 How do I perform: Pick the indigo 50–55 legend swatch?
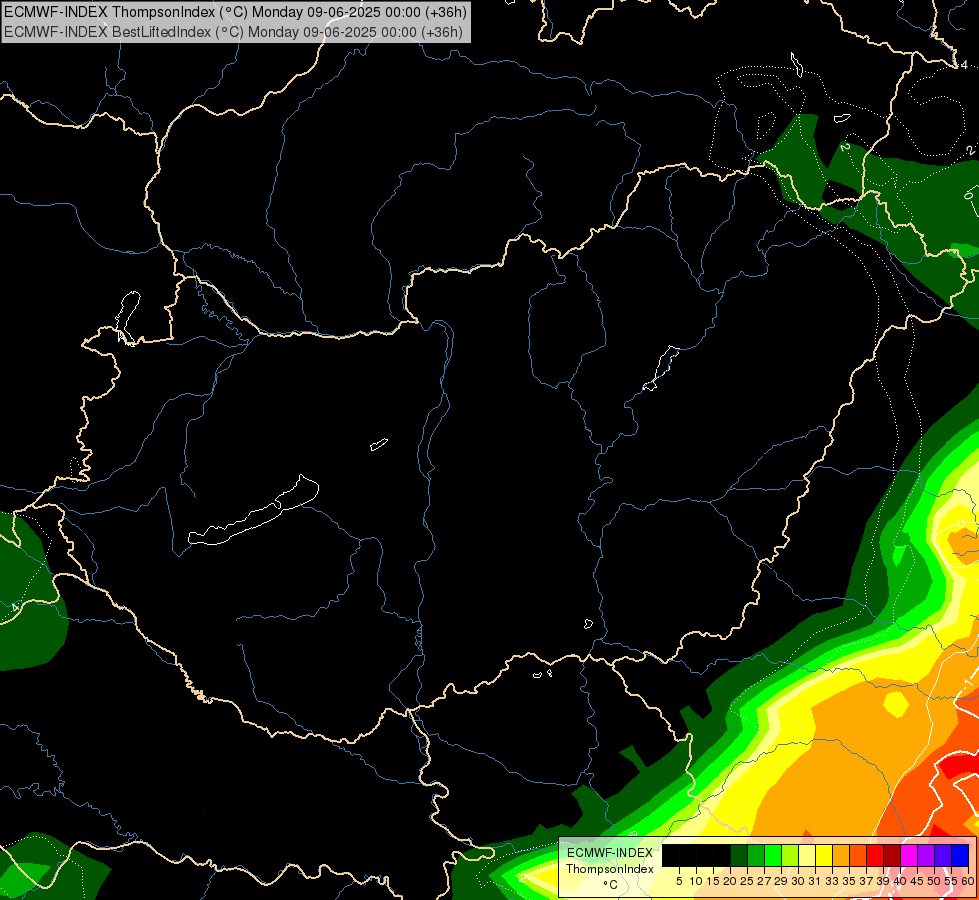[943, 855]
